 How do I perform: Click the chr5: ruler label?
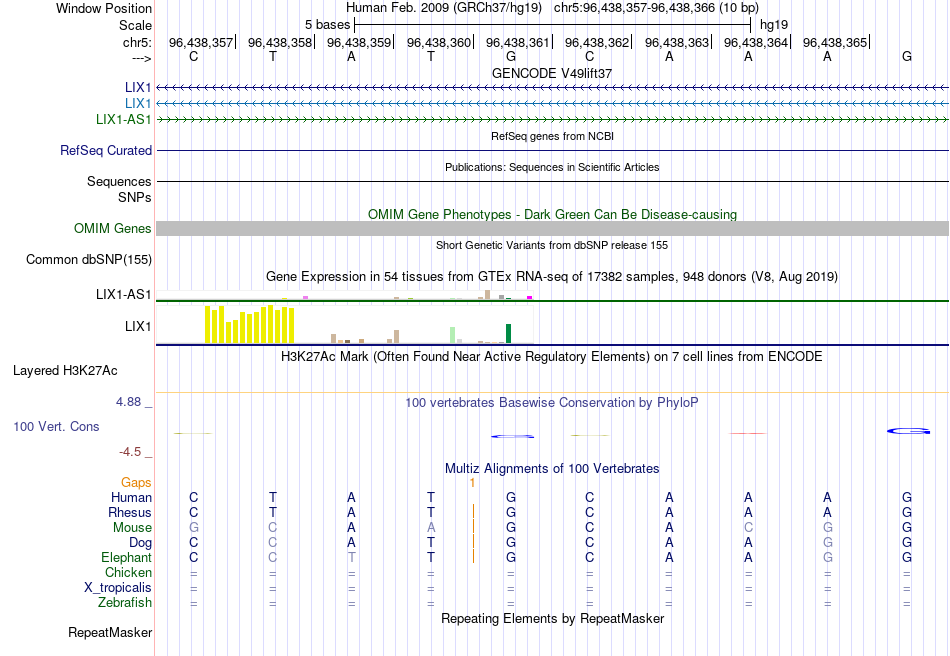click(138, 42)
